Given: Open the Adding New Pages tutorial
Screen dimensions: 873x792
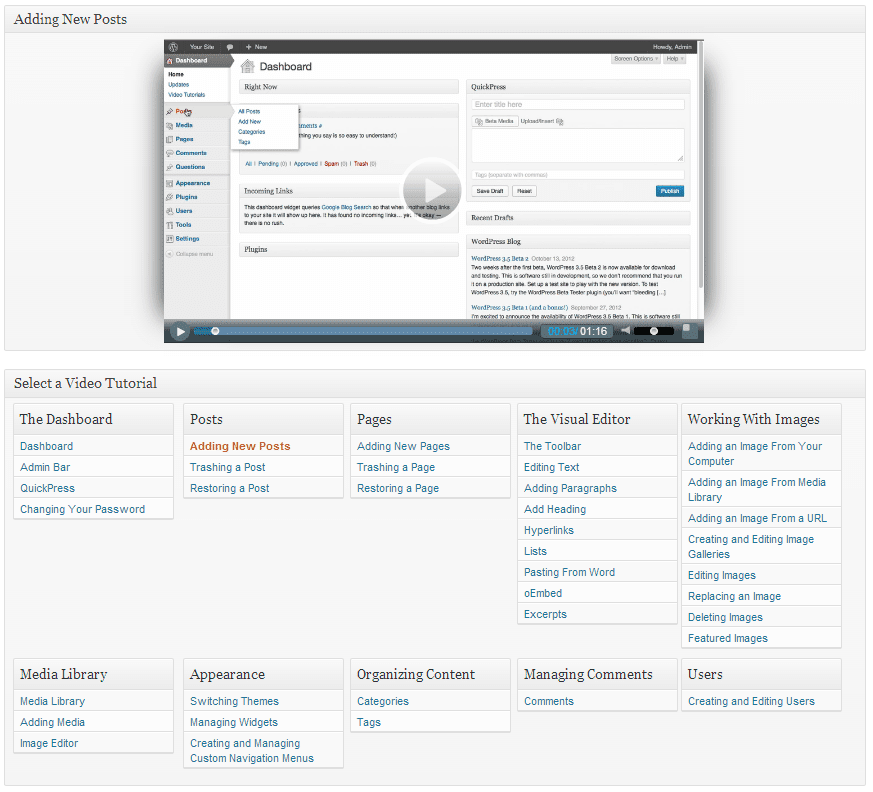Looking at the screenshot, I should [403, 446].
